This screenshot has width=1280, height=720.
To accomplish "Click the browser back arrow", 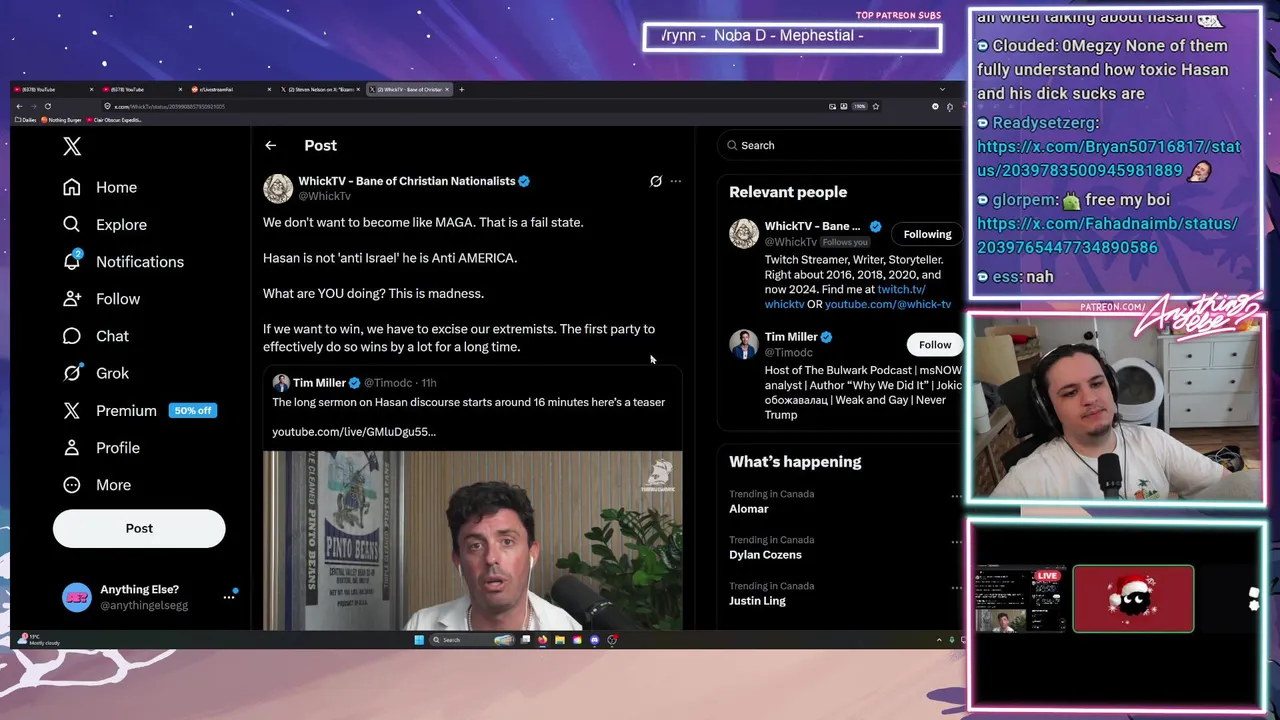I will (19, 106).
